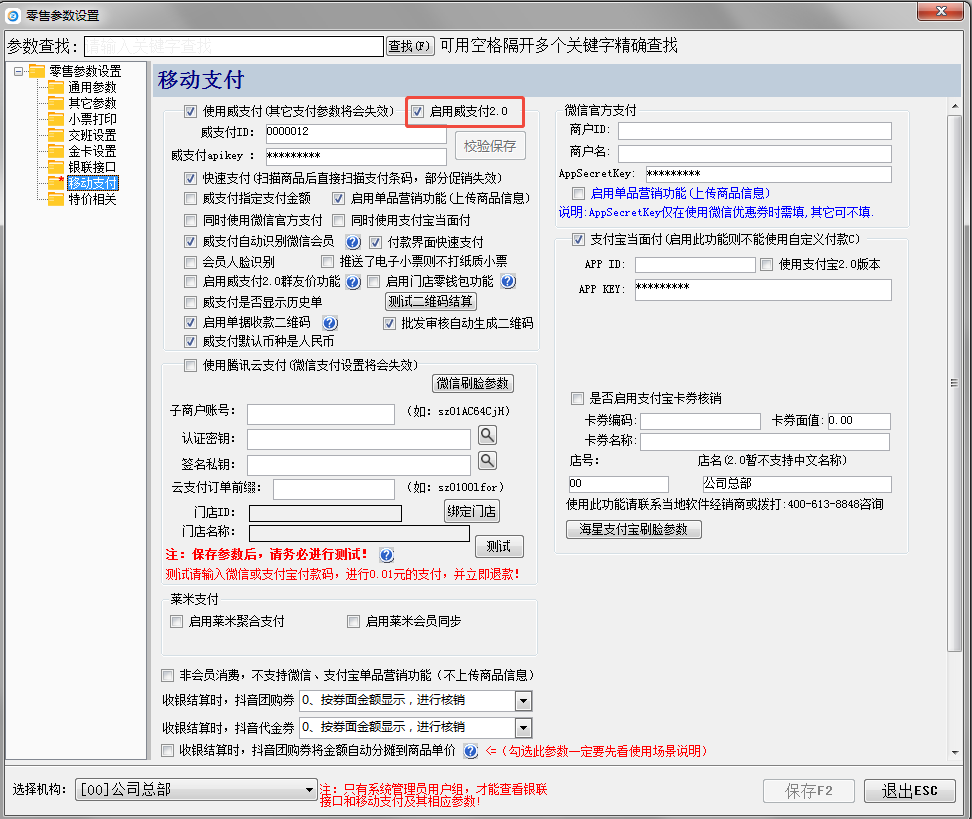Click the 校验保存 button
The height and width of the screenshot is (819, 972).
489,145
